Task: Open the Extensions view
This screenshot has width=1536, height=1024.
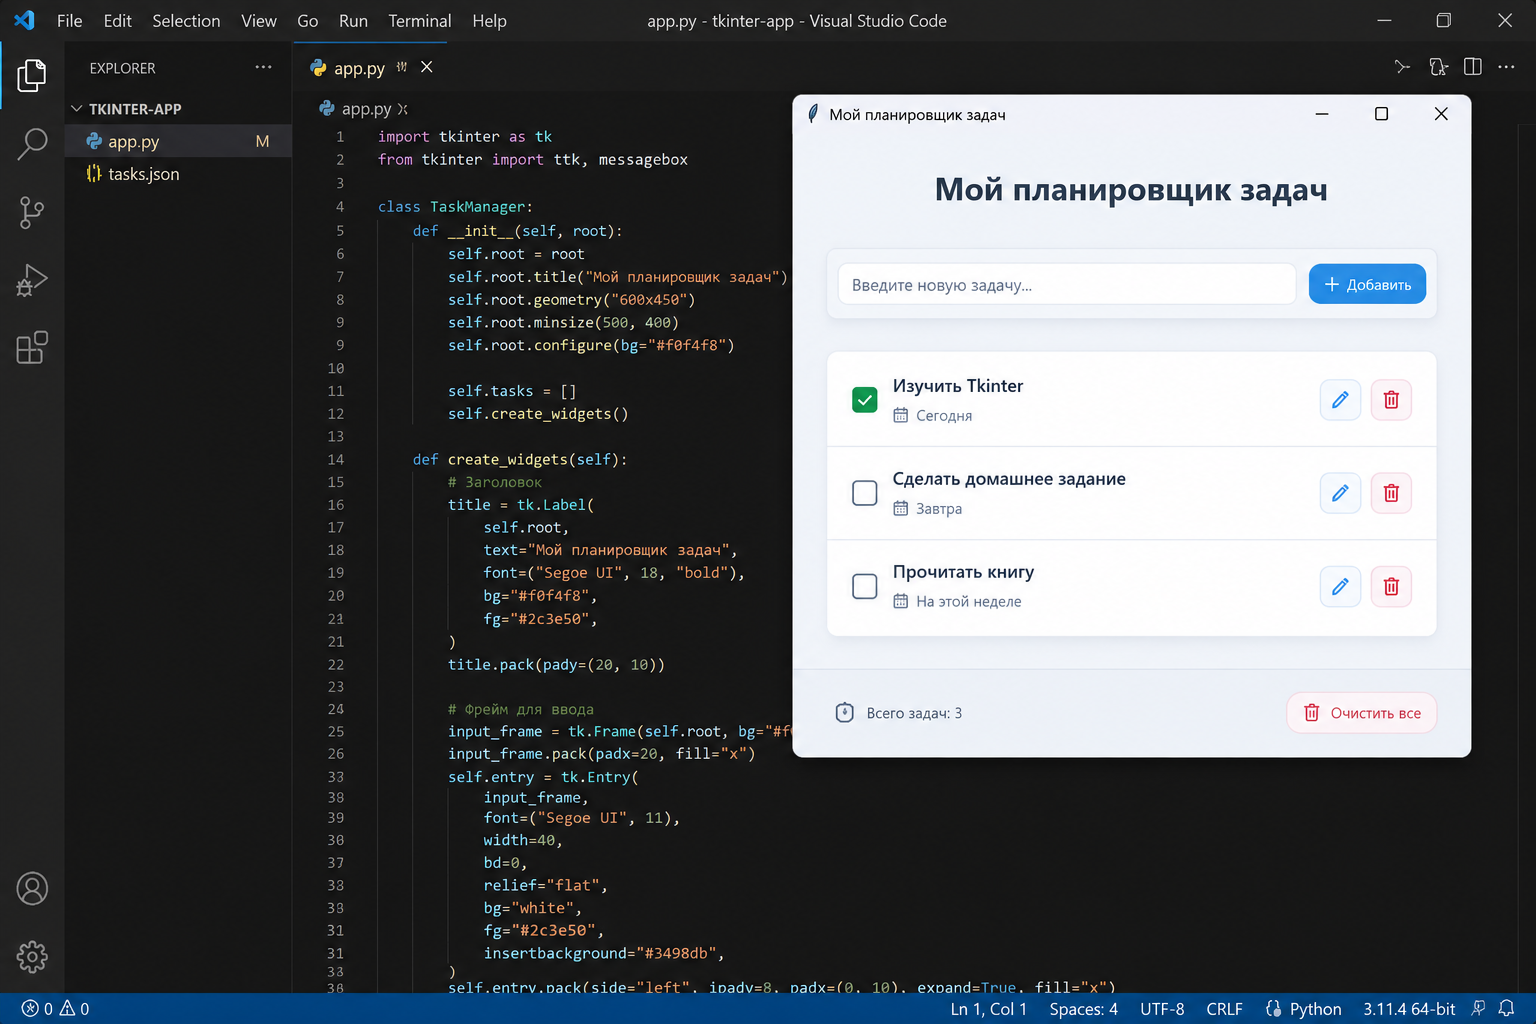Action: tap(32, 348)
